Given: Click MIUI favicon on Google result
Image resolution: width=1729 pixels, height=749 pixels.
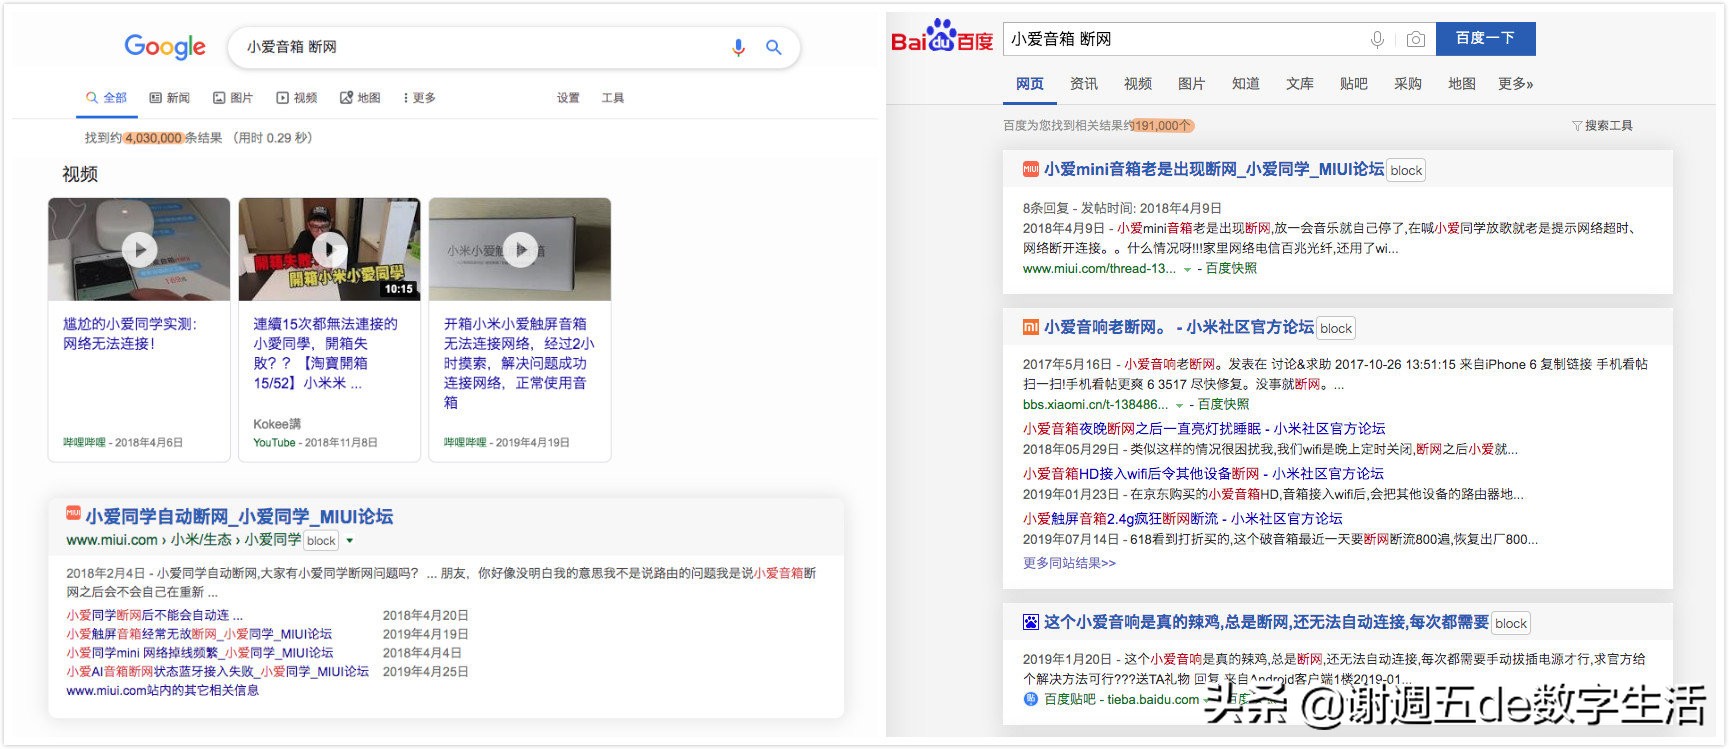Looking at the screenshot, I should [x=73, y=513].
